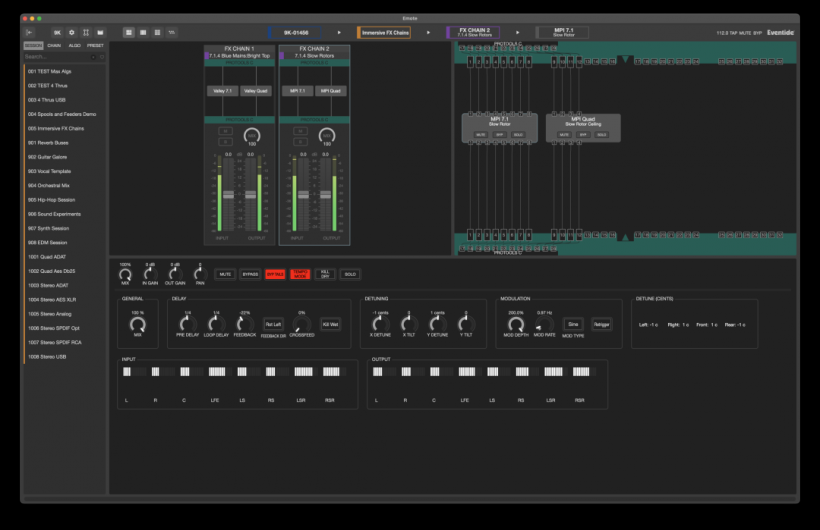Click the favorites heart icon in search

pos(102,57)
